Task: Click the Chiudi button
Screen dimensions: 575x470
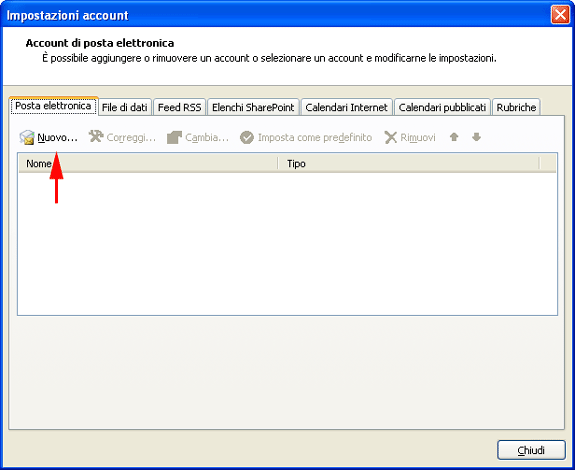Action: click(x=531, y=450)
